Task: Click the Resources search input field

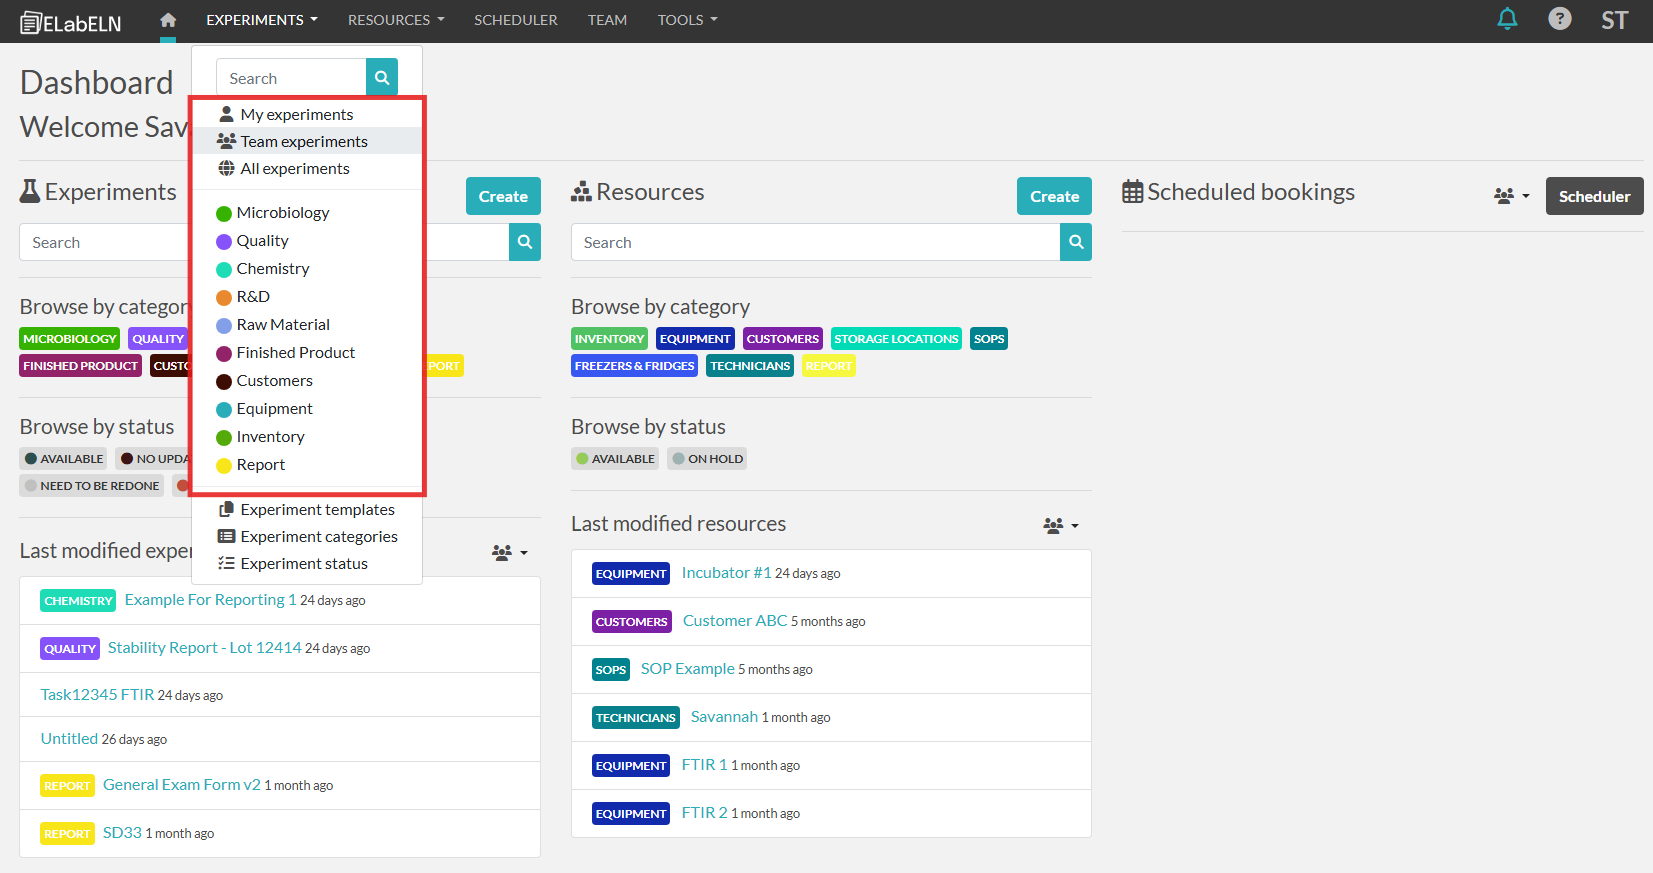Action: [815, 242]
